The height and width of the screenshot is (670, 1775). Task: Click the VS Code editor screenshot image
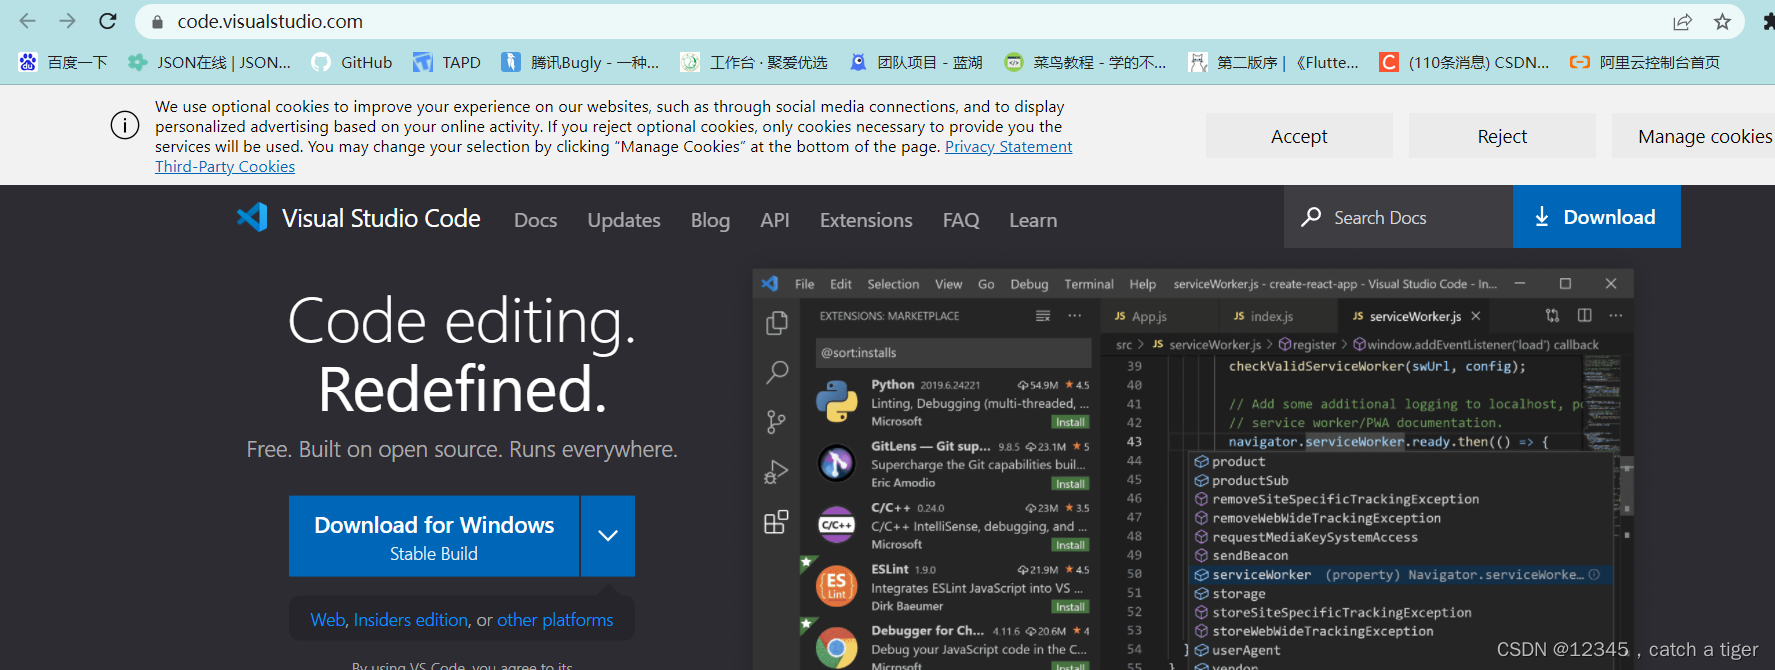pos(1193,469)
